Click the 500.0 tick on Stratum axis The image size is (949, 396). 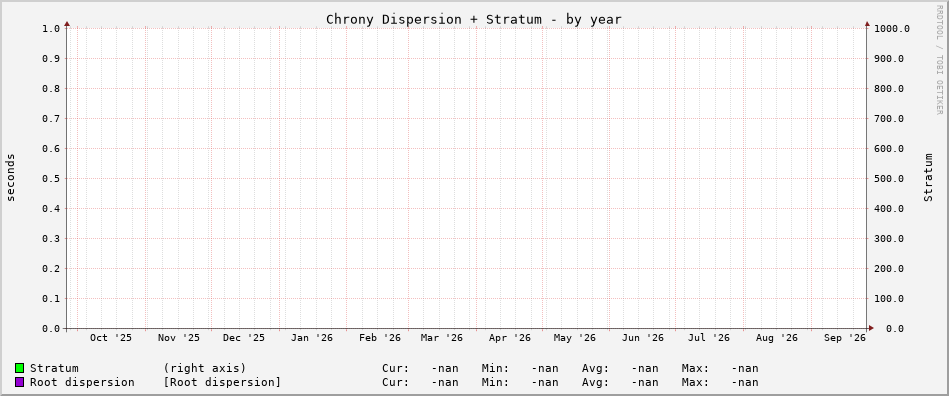(x=888, y=179)
